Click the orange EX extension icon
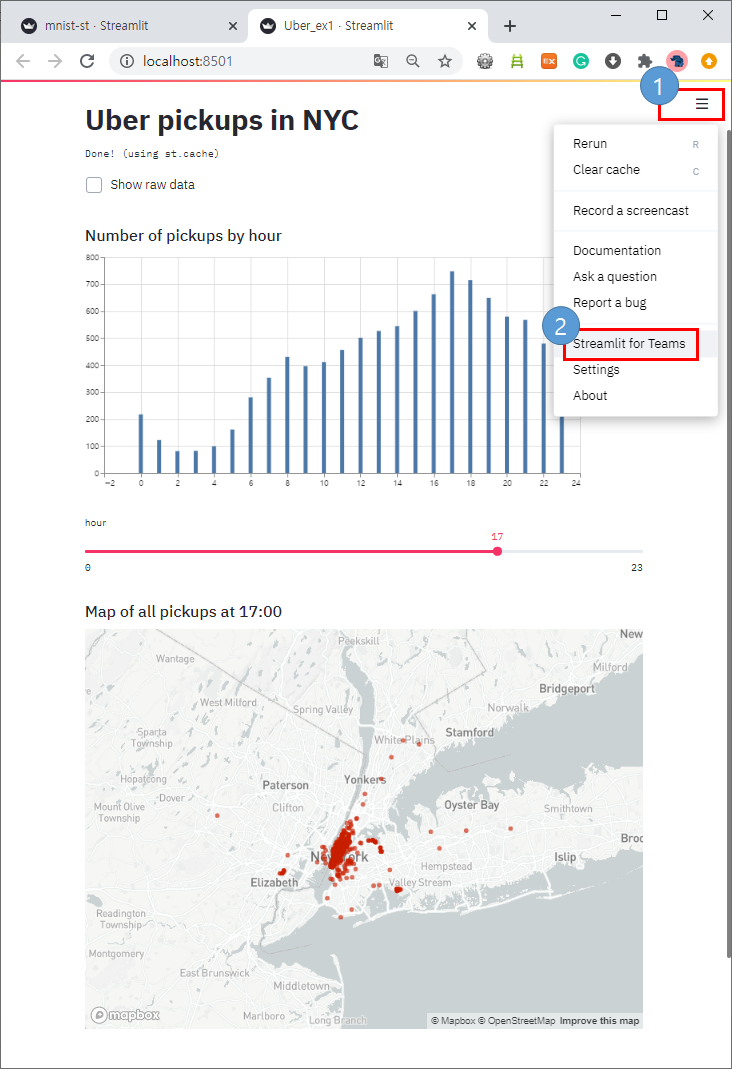This screenshot has width=732, height=1069. click(549, 61)
